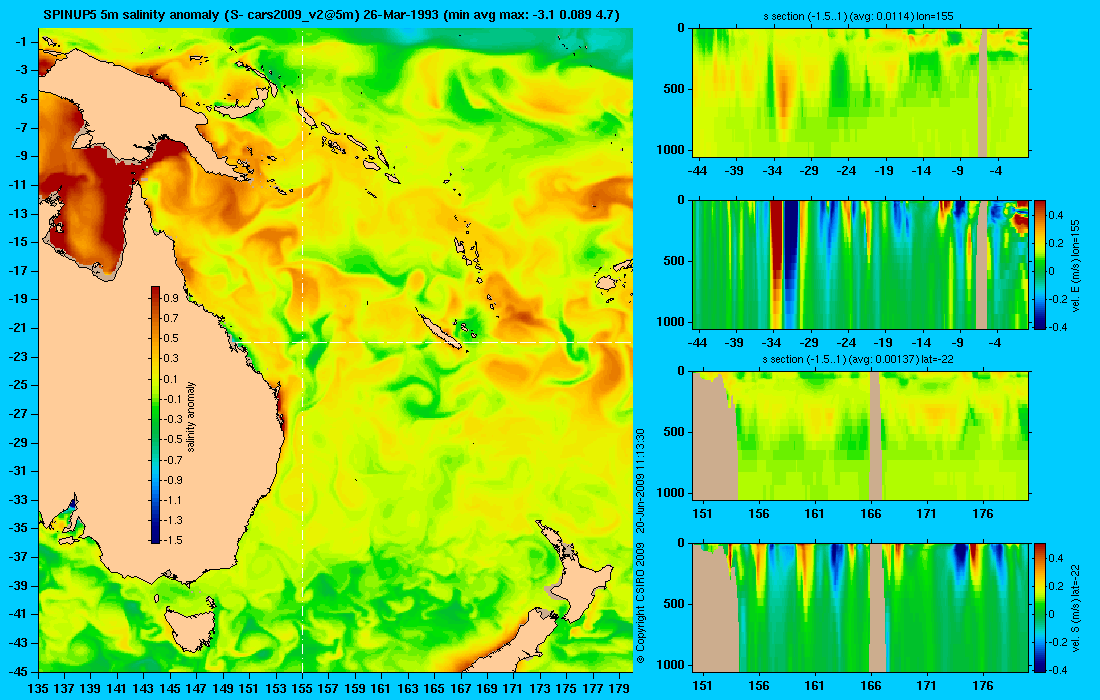Open the salinity section plot at lon=155
Image resolution: width=1100 pixels, height=700 pixels.
tap(861, 93)
